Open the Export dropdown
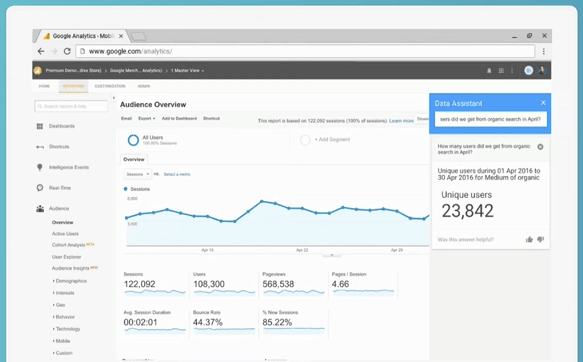 click(146, 119)
